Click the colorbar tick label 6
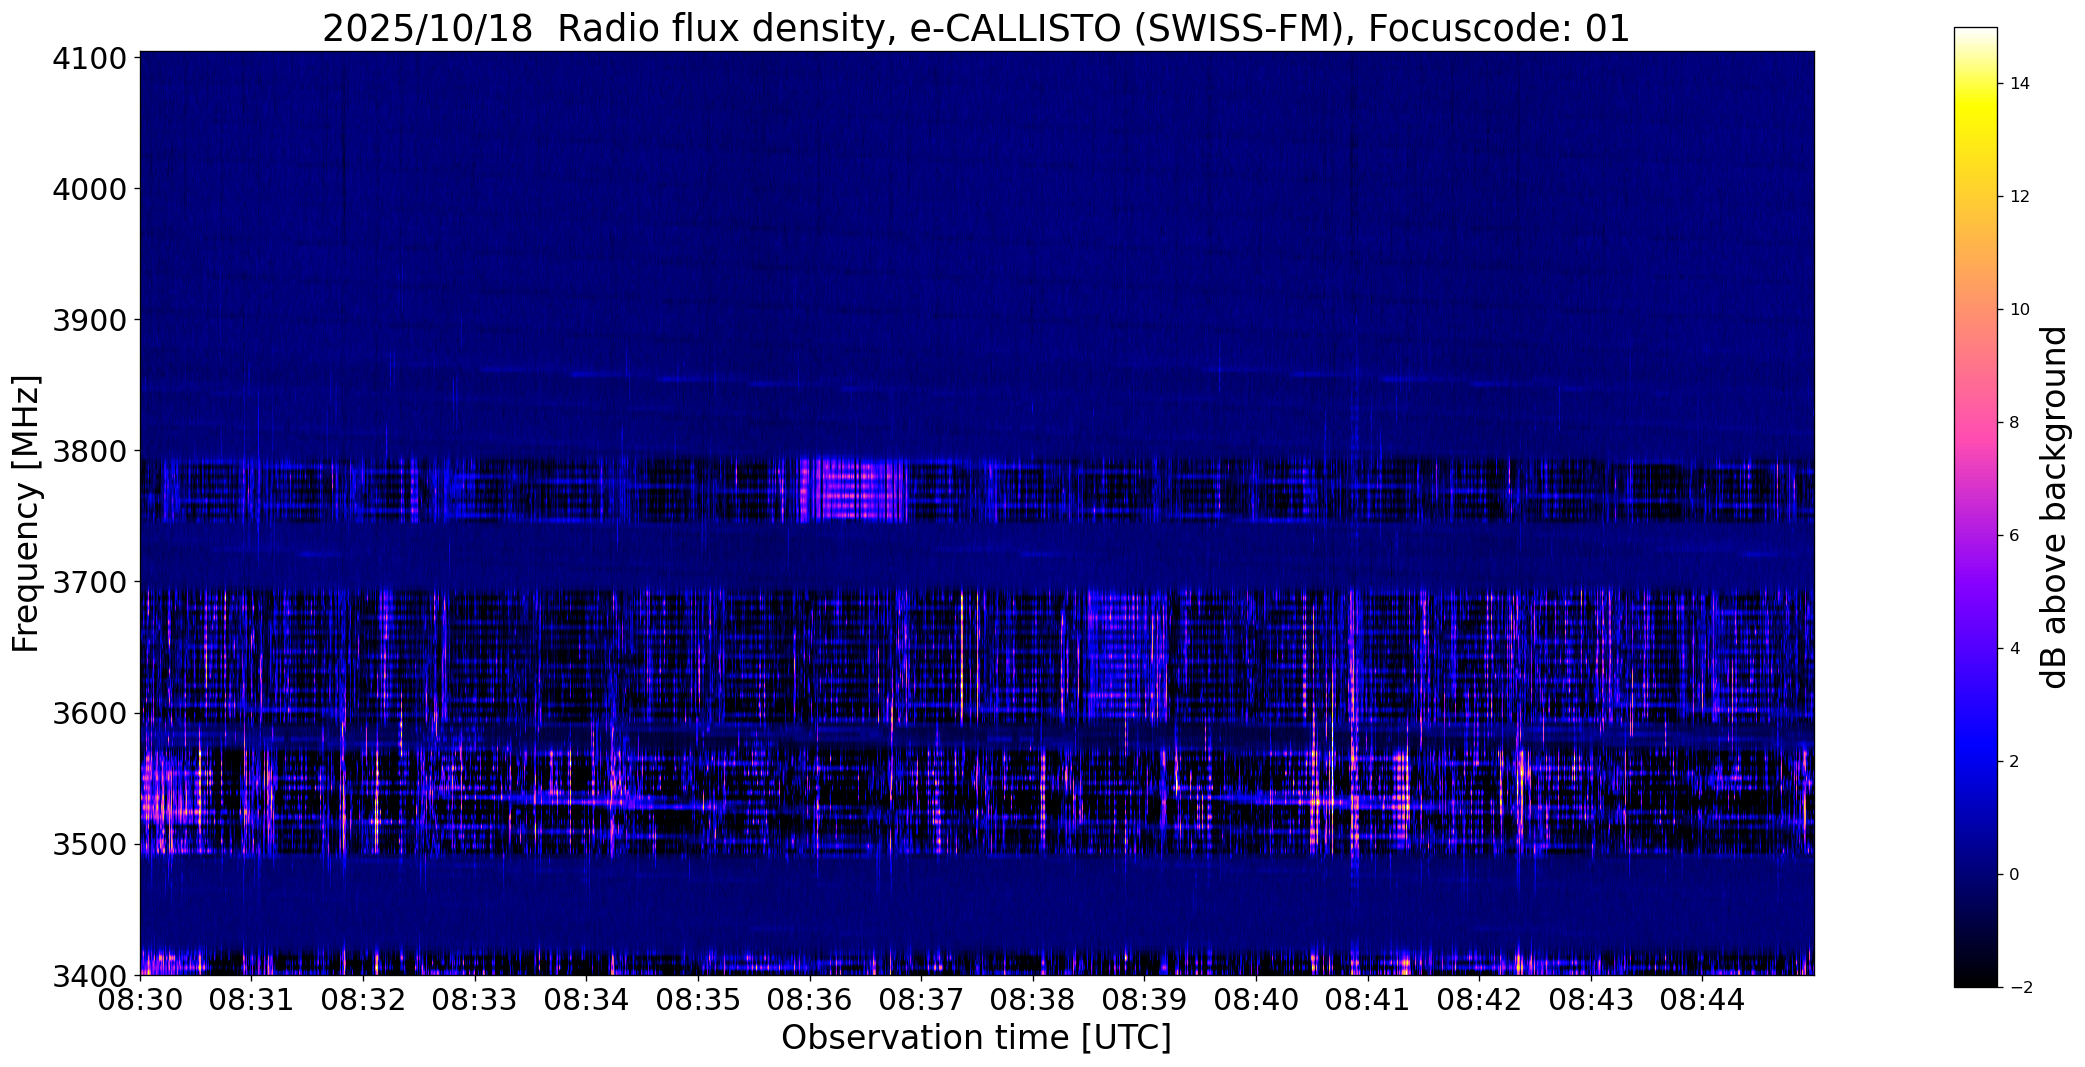The width and height of the screenshot is (2085, 1067). point(2015,536)
